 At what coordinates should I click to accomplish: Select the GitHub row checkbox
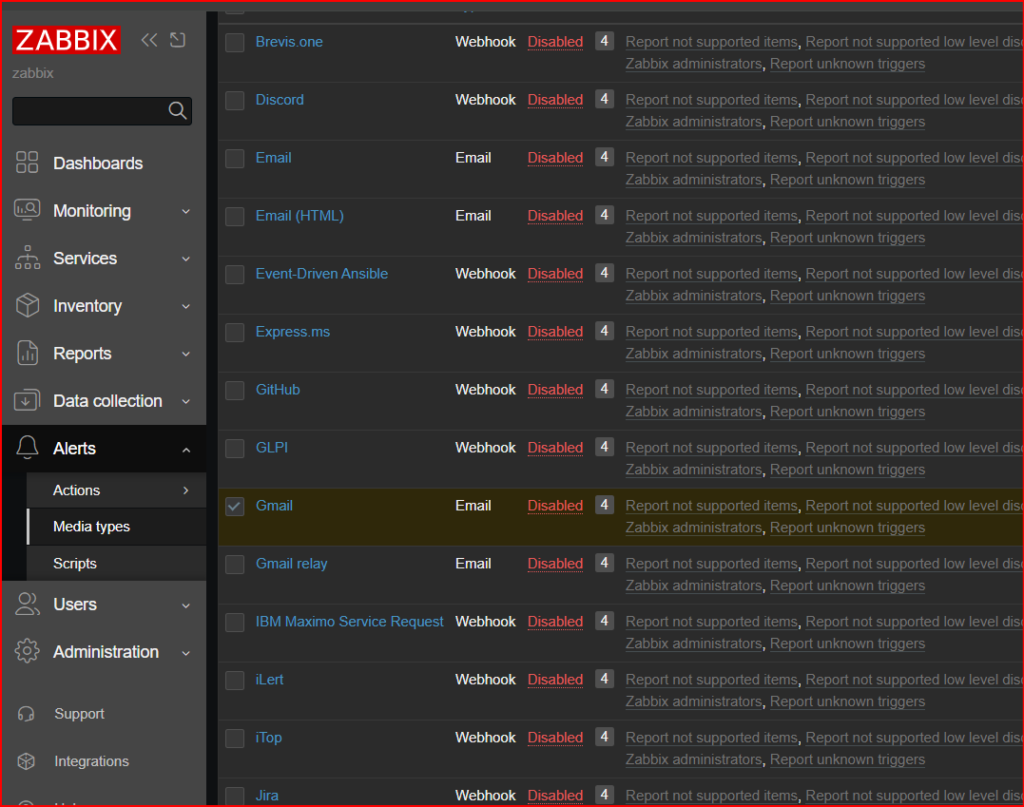pyautogui.click(x=234, y=390)
